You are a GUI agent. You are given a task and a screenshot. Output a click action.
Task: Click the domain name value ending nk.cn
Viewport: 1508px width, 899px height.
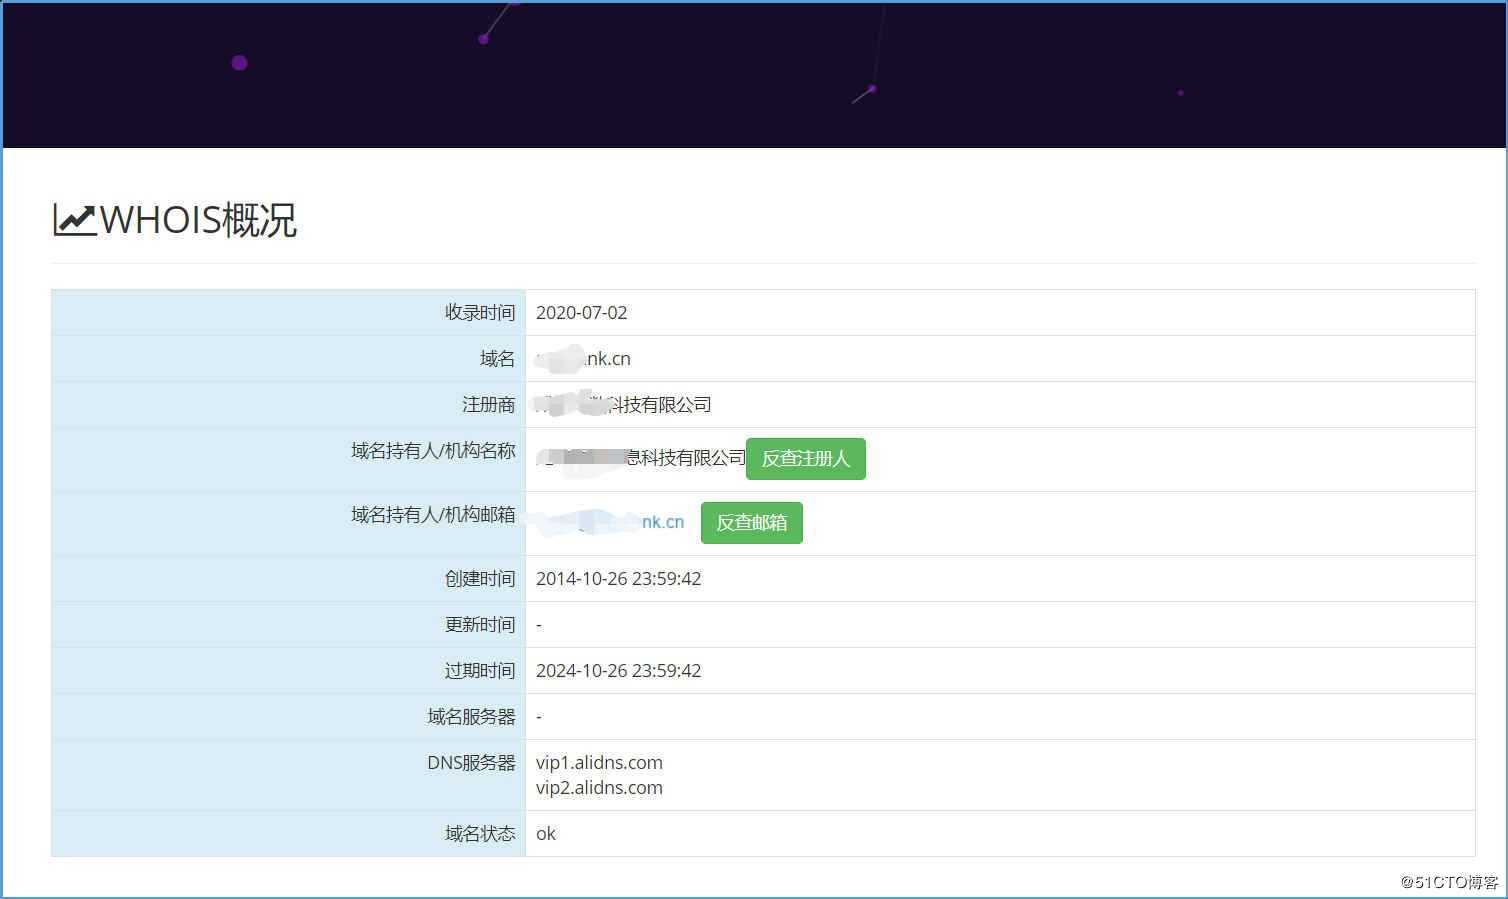point(584,359)
